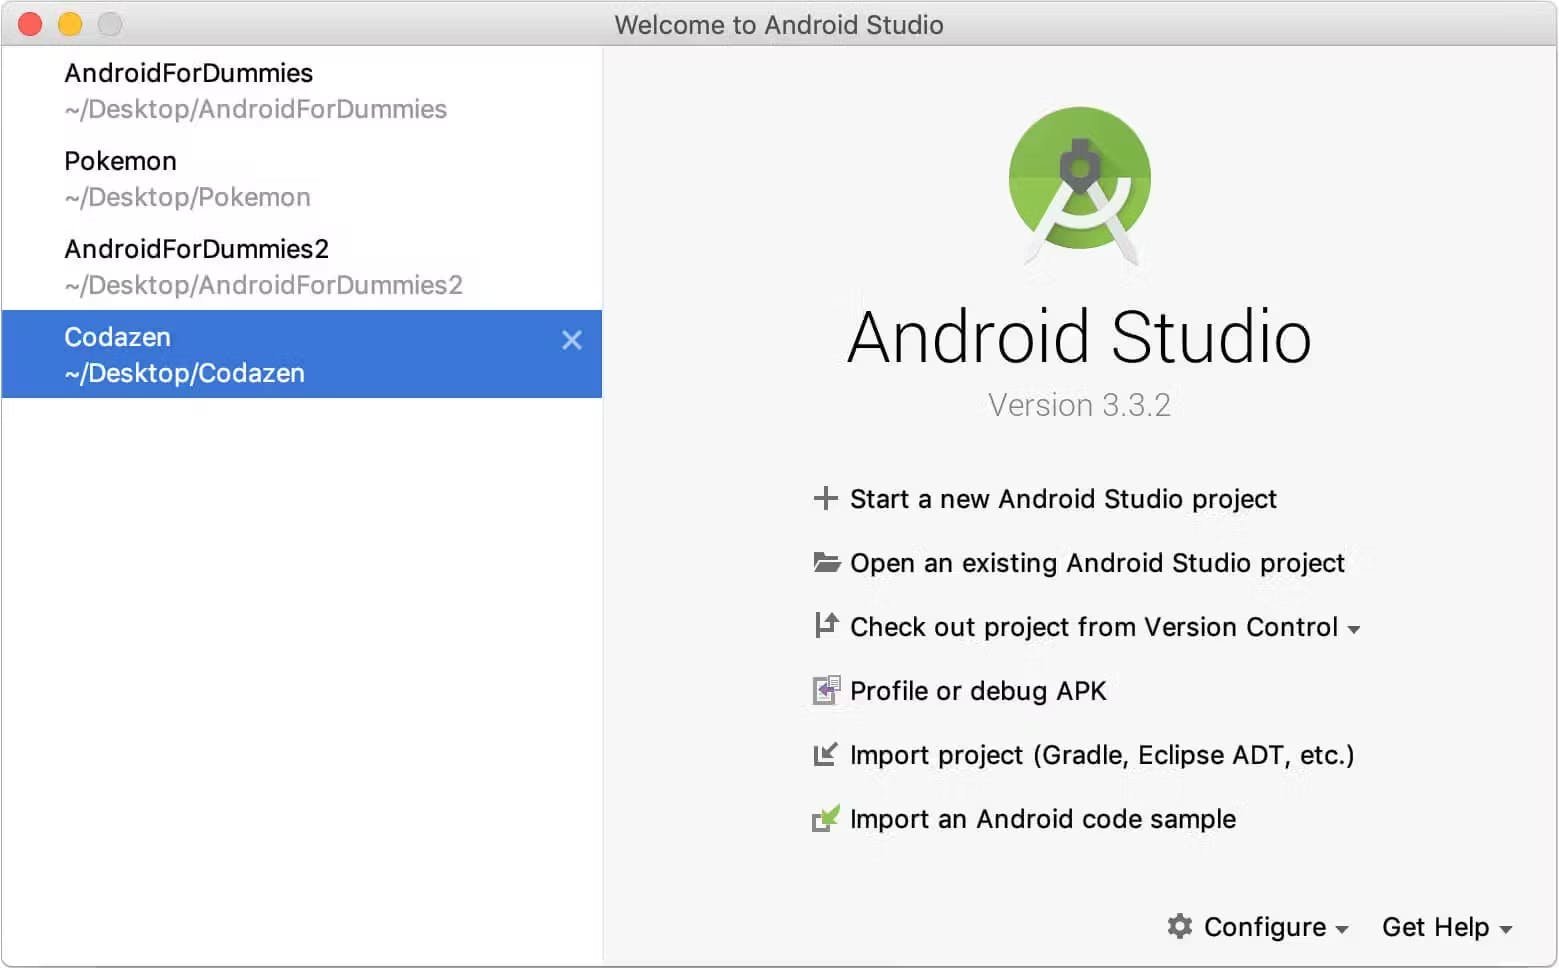This screenshot has height=968, width=1559.
Task: Click the plus icon for new project
Action: click(x=825, y=498)
